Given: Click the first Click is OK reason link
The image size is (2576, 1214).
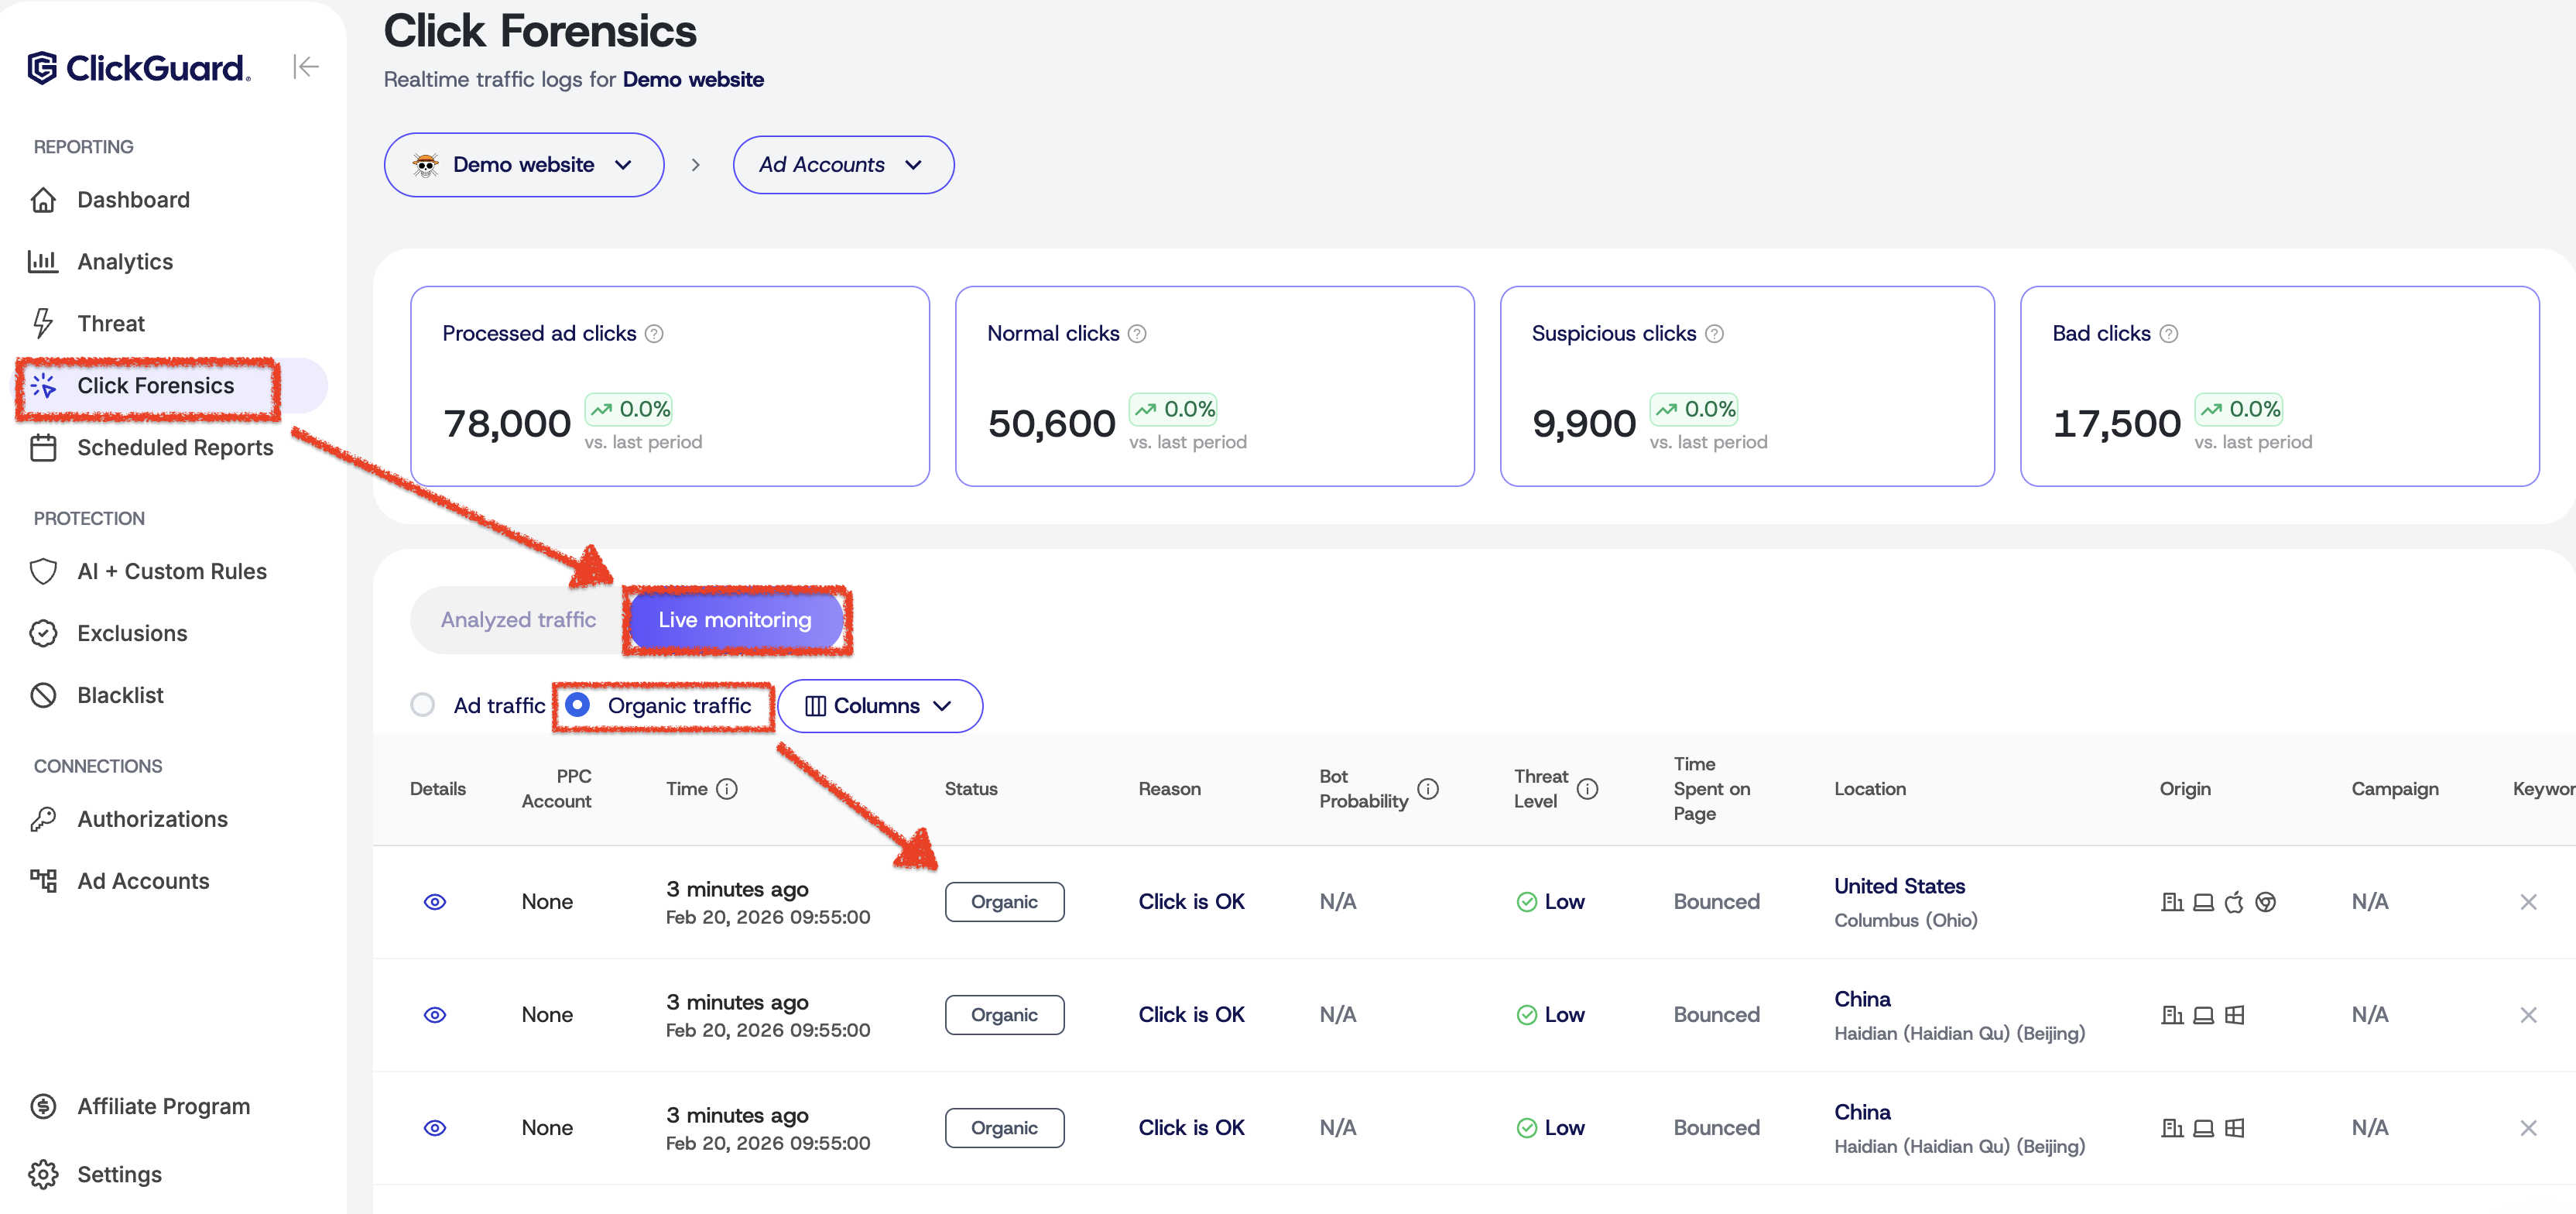Looking at the screenshot, I should pos(1191,902).
